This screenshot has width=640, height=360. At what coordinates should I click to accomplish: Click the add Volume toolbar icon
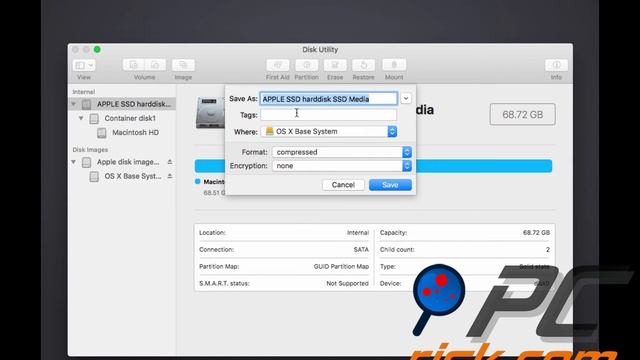coord(133,65)
